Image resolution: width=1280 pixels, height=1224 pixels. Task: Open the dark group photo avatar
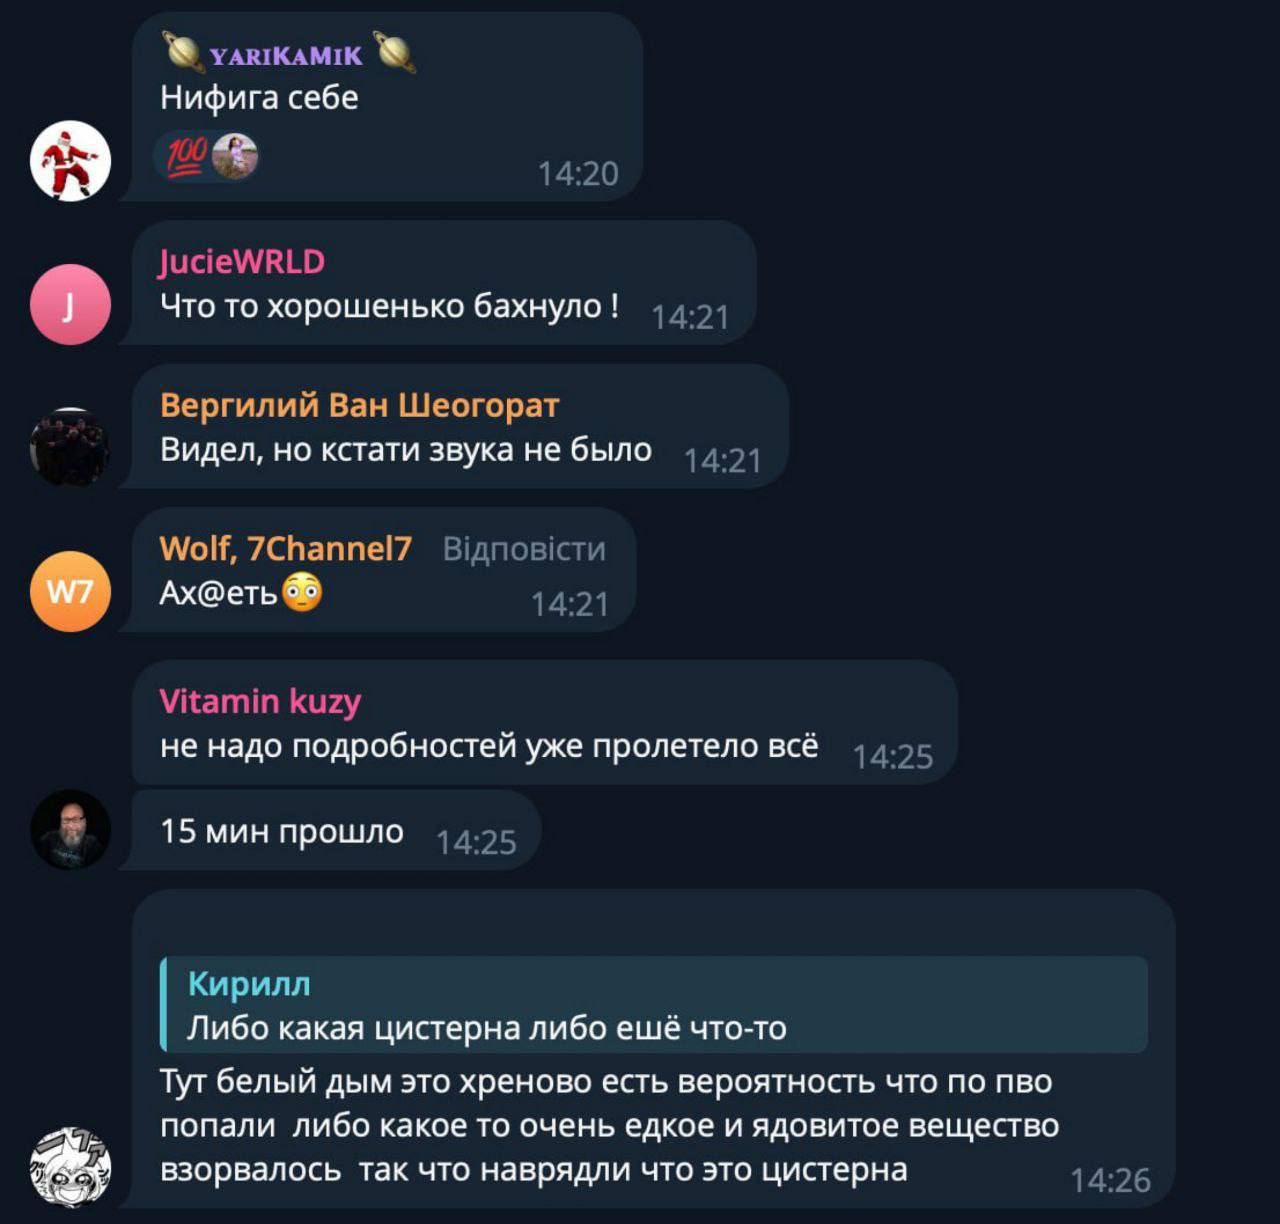point(70,448)
